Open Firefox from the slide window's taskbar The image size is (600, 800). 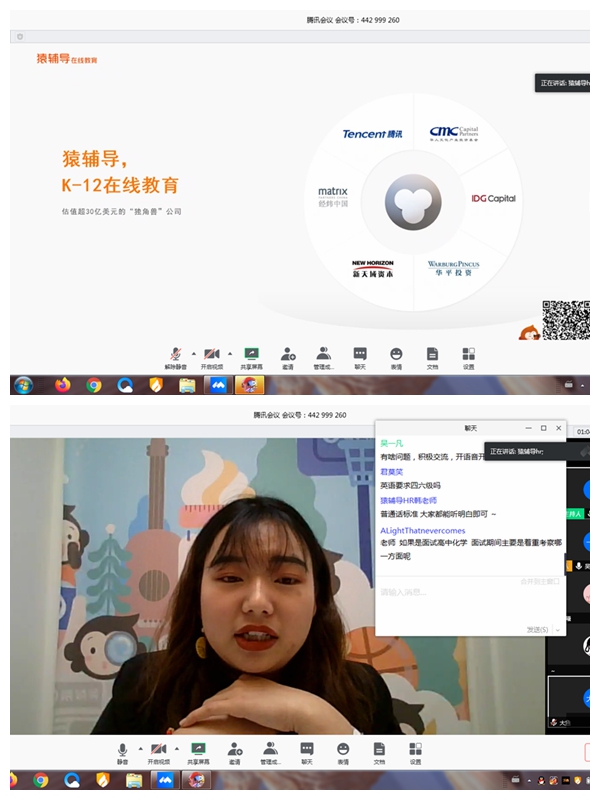point(63,385)
